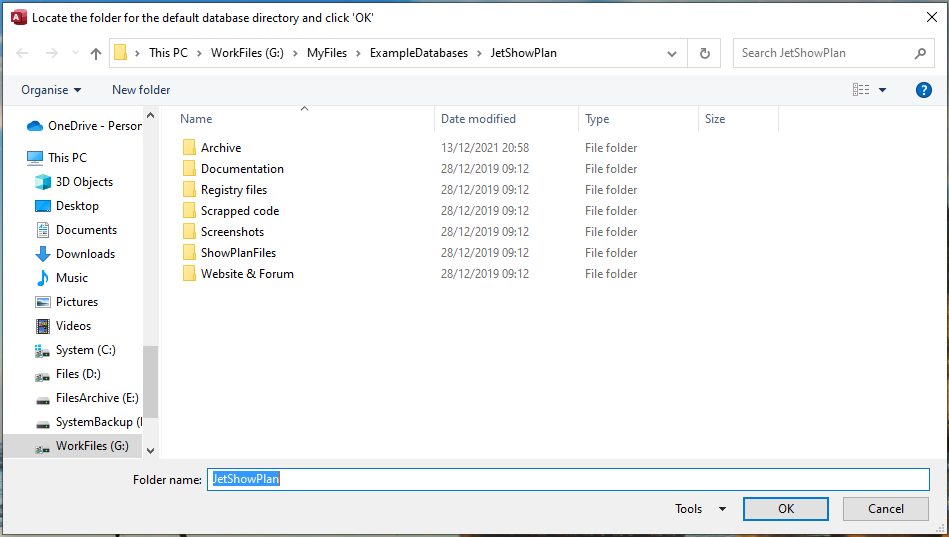The image size is (949, 537).
Task: Select the ShowPlanFiles folder
Action: click(238, 253)
